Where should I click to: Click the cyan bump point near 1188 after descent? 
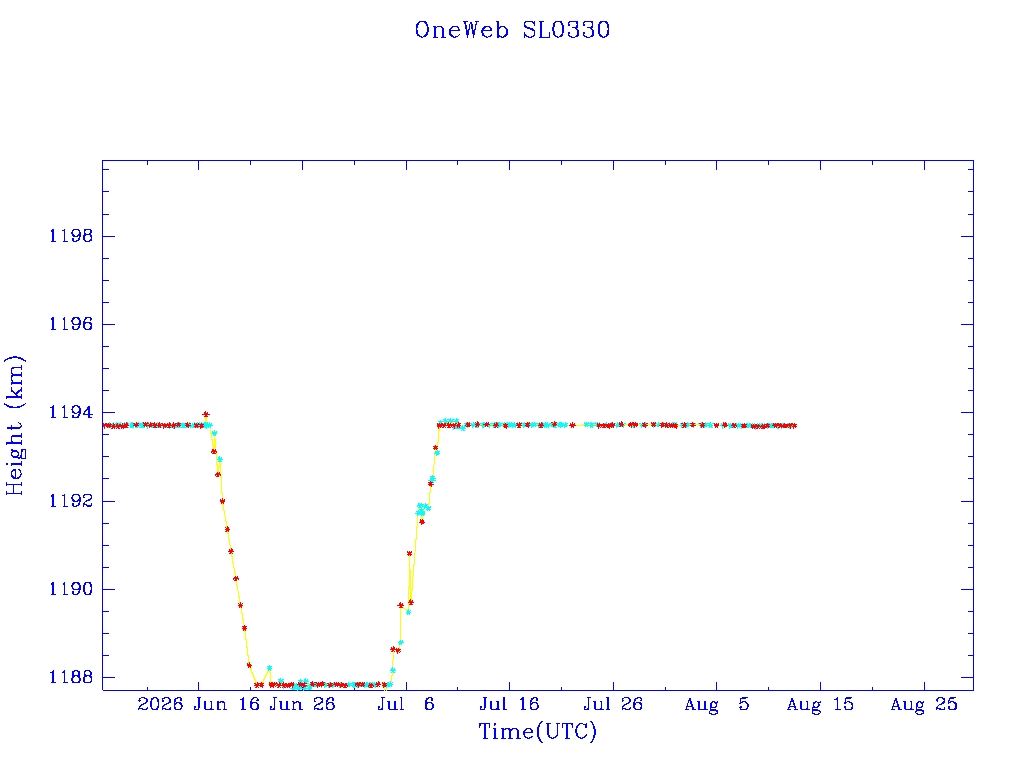pos(269,668)
